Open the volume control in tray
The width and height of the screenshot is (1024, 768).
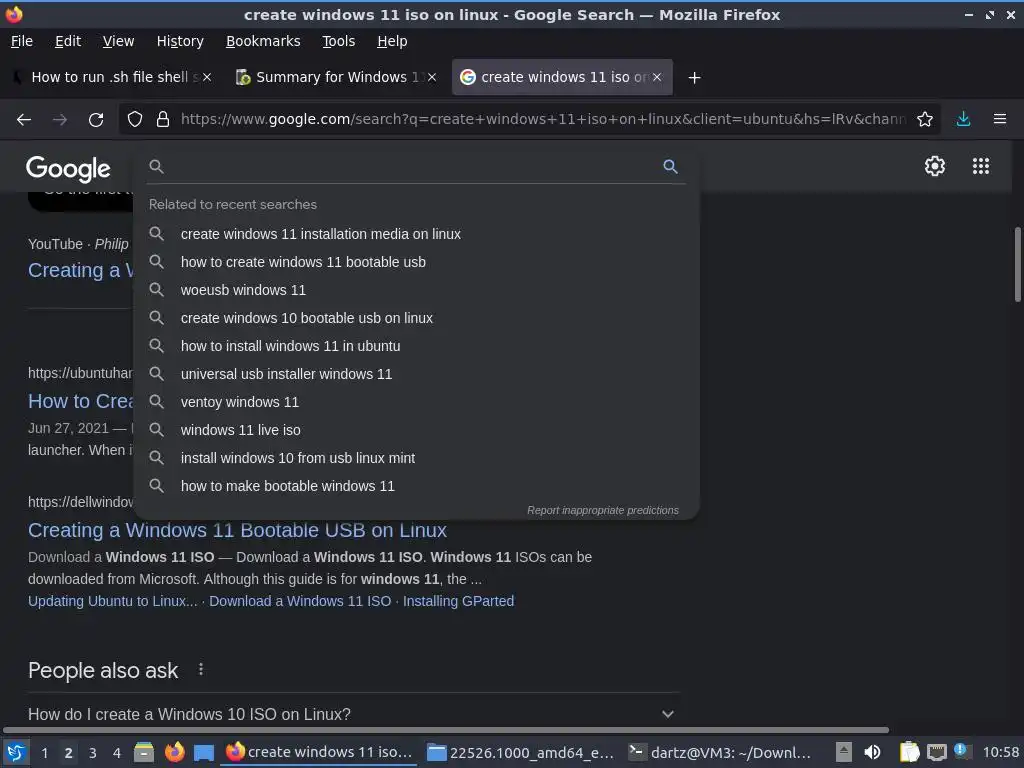click(872, 752)
